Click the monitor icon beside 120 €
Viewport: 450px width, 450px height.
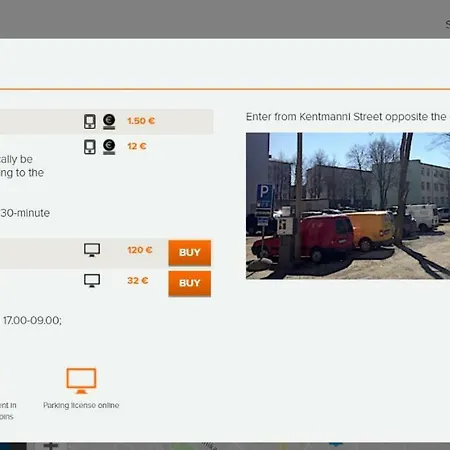(x=92, y=250)
